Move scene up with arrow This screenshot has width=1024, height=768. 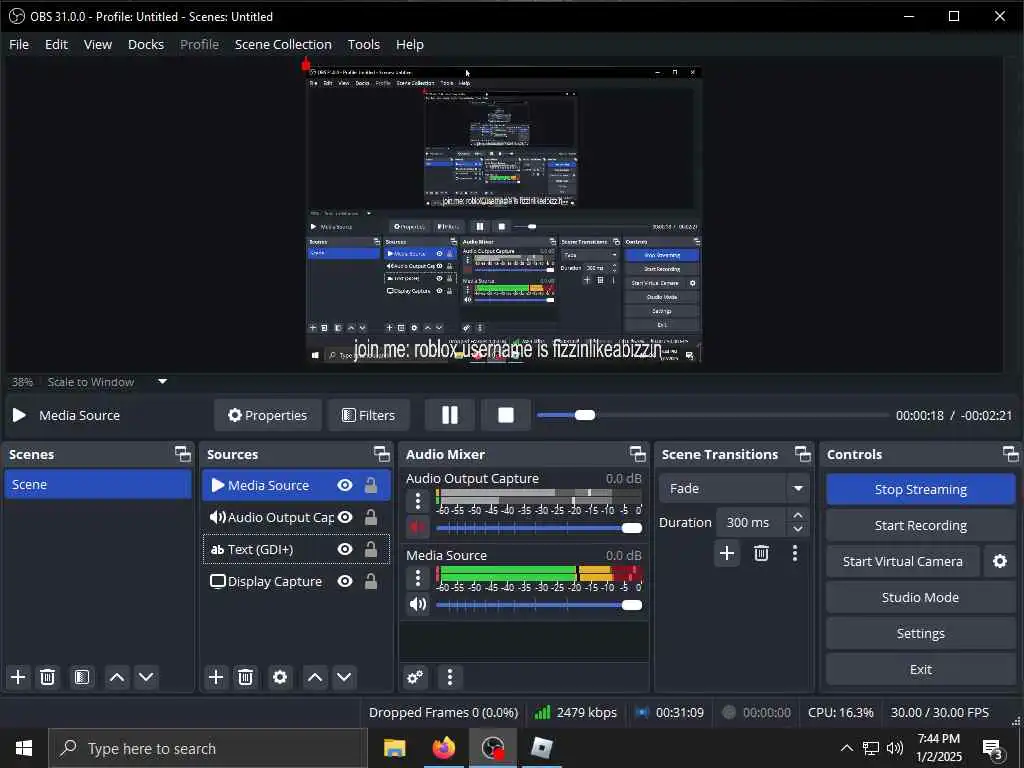click(x=117, y=677)
